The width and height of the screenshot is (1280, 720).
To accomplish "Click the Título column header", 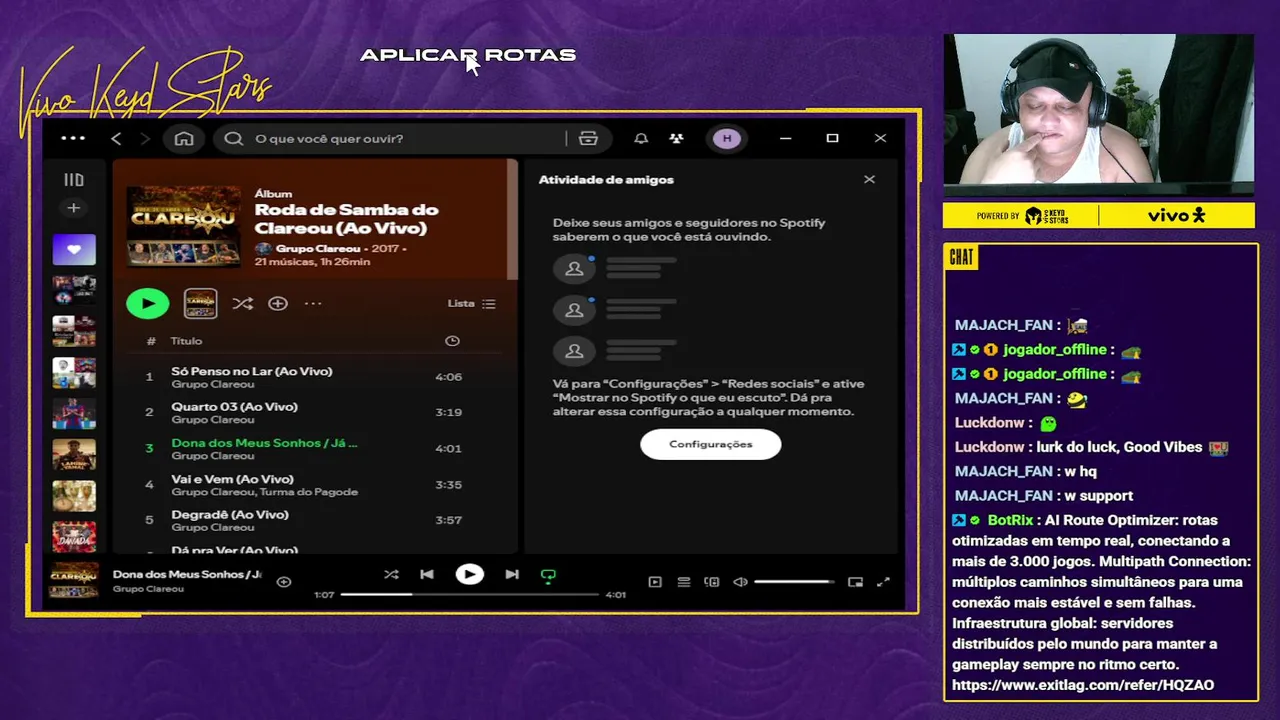I will [186, 341].
